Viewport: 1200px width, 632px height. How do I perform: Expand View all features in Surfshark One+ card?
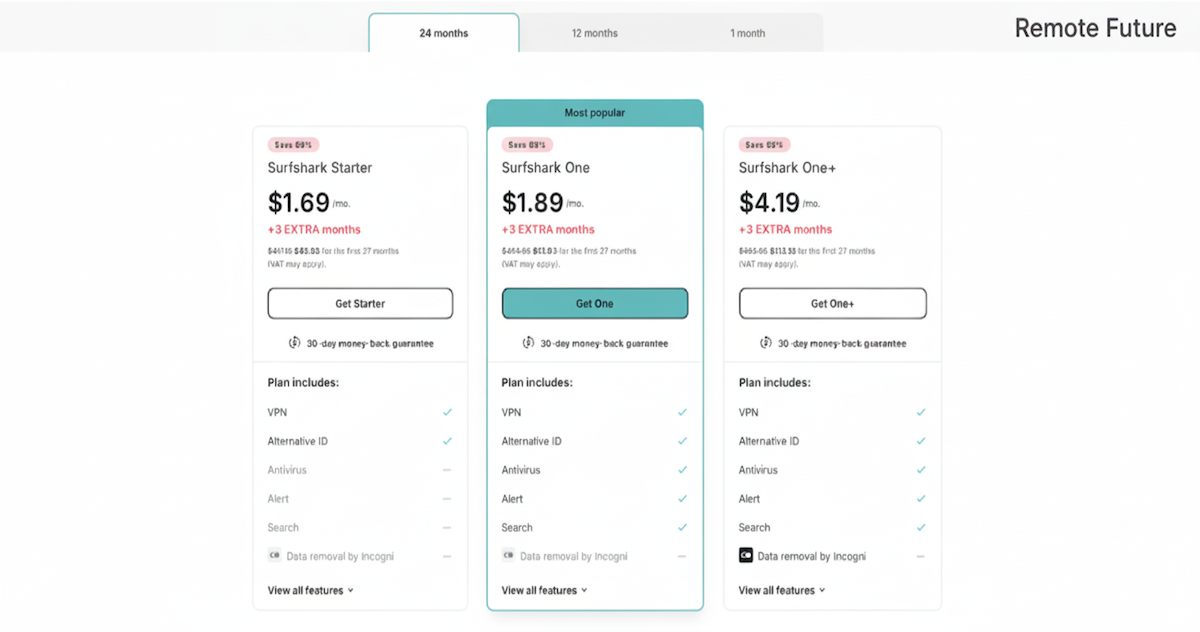[781, 590]
